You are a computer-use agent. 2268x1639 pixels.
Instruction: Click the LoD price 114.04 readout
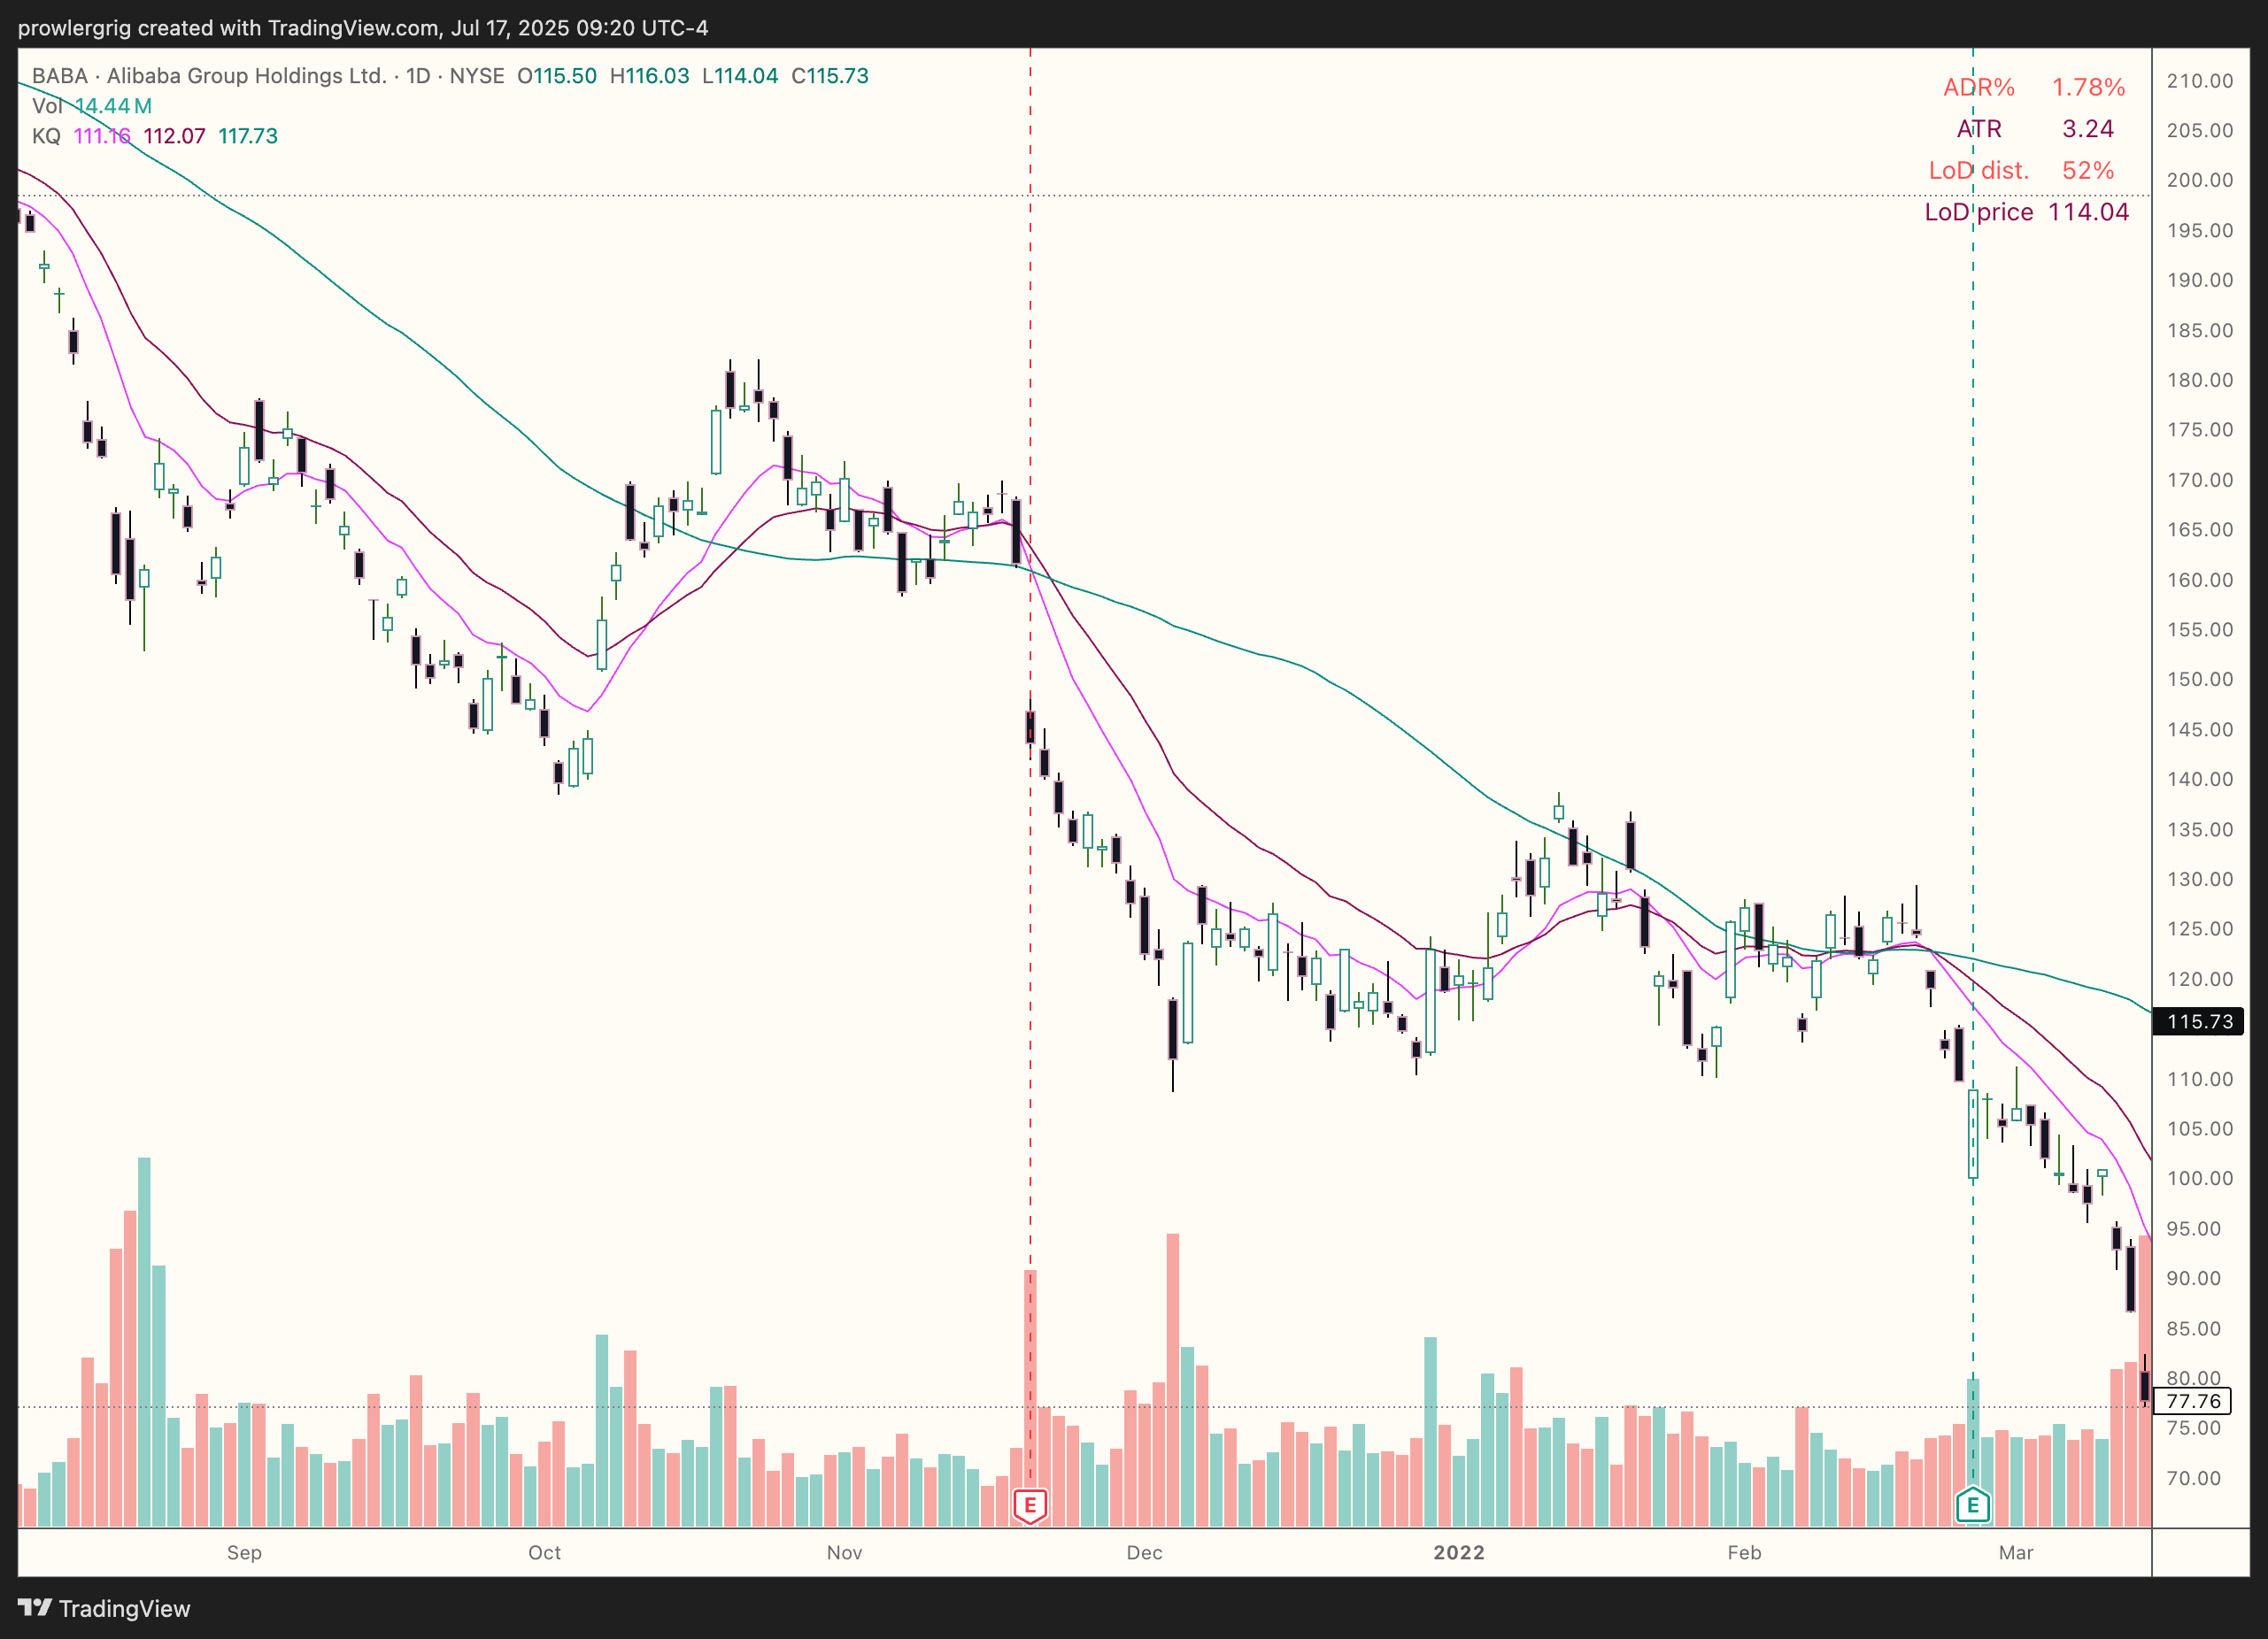click(2027, 212)
